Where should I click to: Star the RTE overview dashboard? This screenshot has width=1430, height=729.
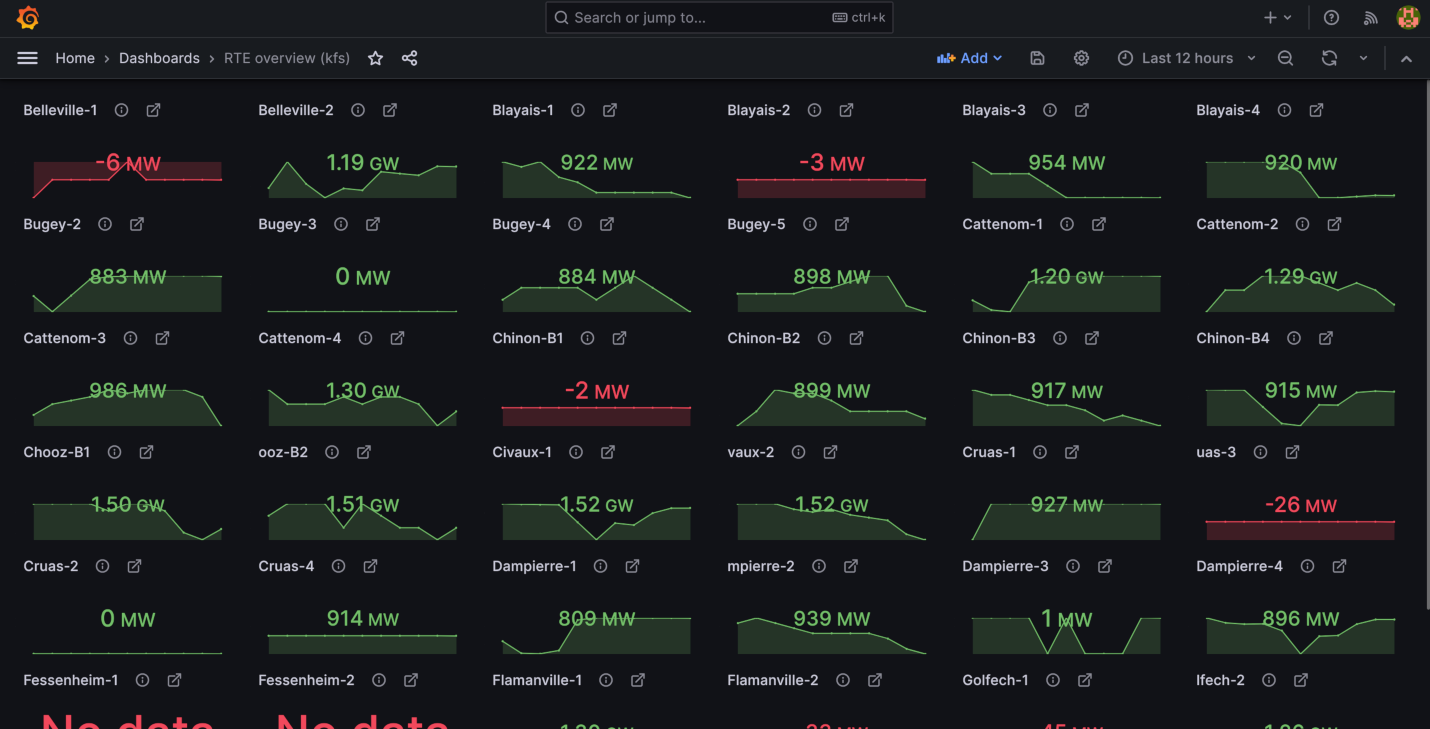[x=375, y=58]
